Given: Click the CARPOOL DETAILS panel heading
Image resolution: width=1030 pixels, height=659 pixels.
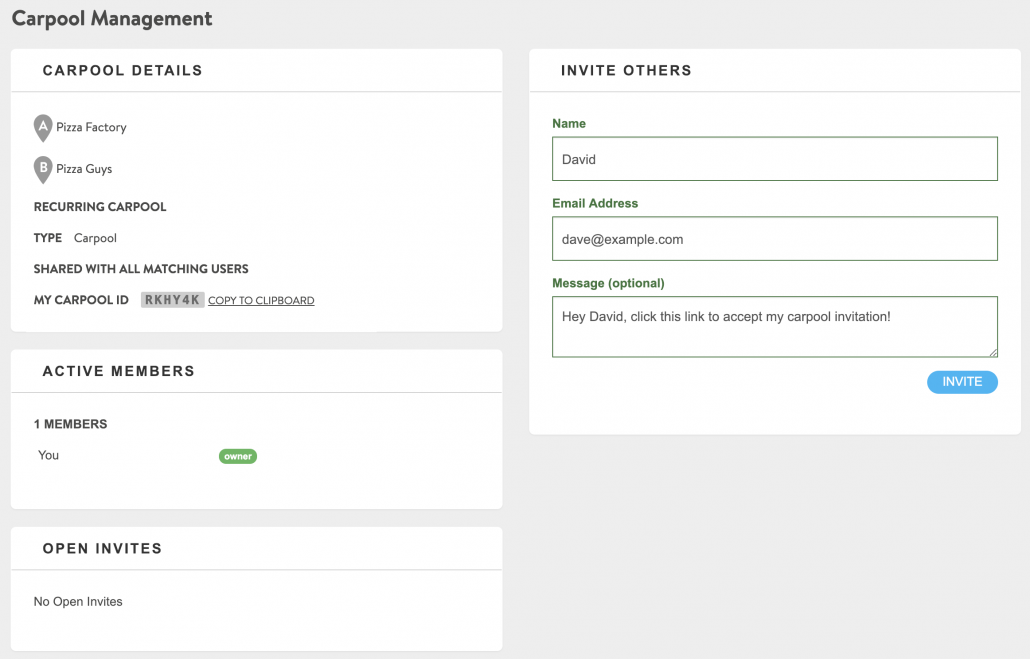Looking at the screenshot, I should click(122, 70).
